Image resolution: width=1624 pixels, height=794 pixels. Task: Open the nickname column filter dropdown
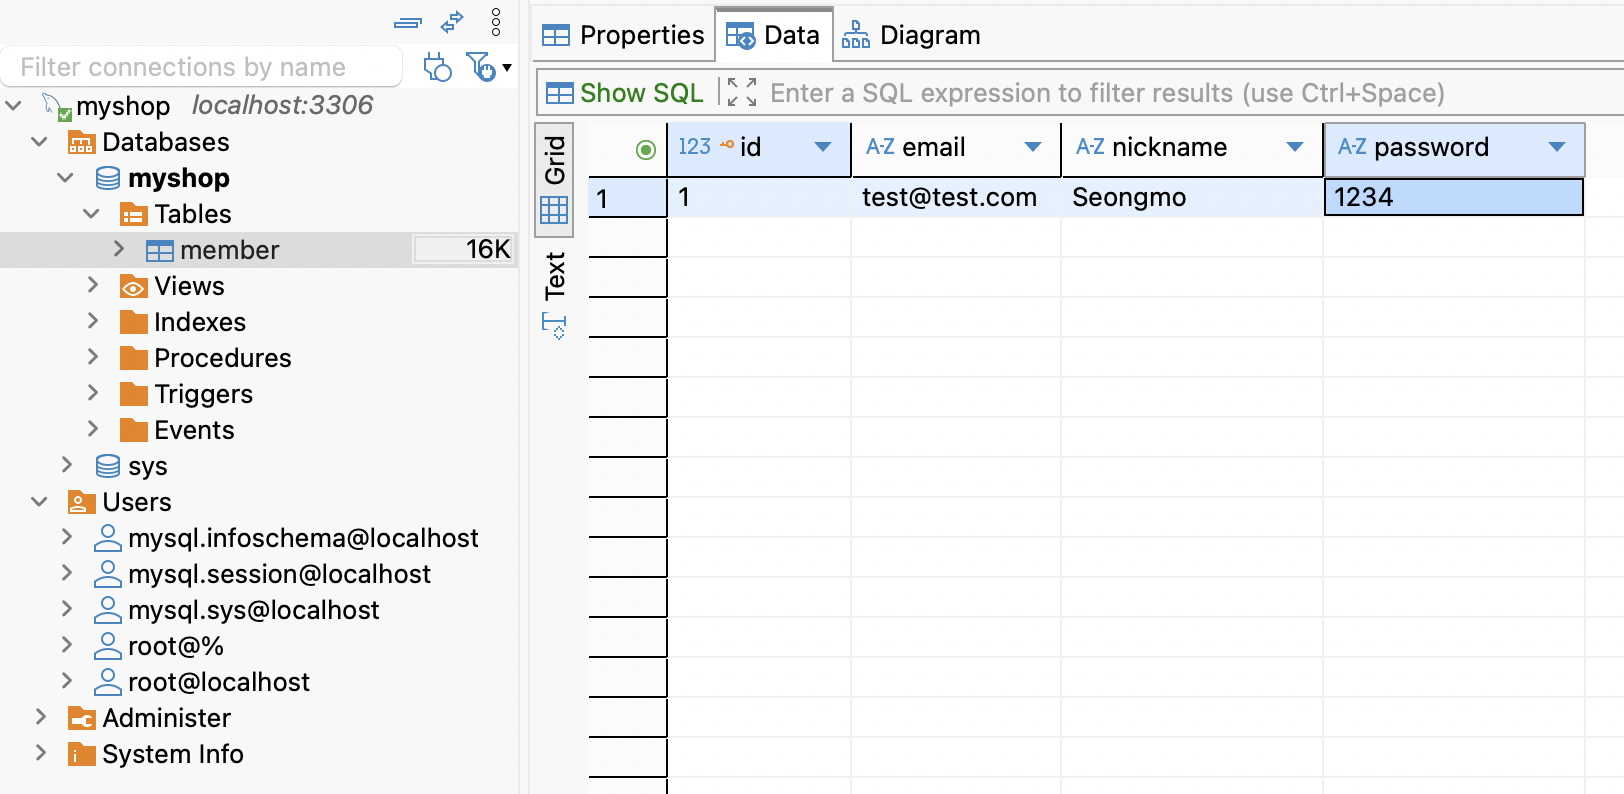pyautogui.click(x=1295, y=148)
